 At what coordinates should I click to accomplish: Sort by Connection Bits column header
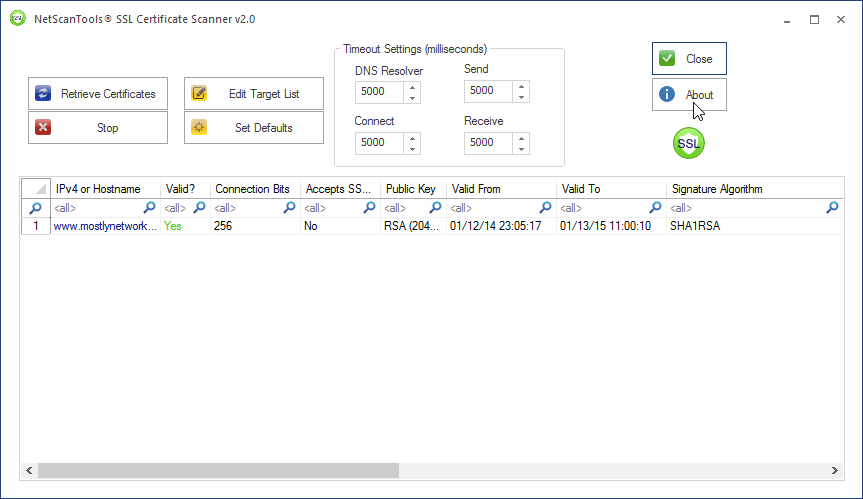pyautogui.click(x=255, y=189)
